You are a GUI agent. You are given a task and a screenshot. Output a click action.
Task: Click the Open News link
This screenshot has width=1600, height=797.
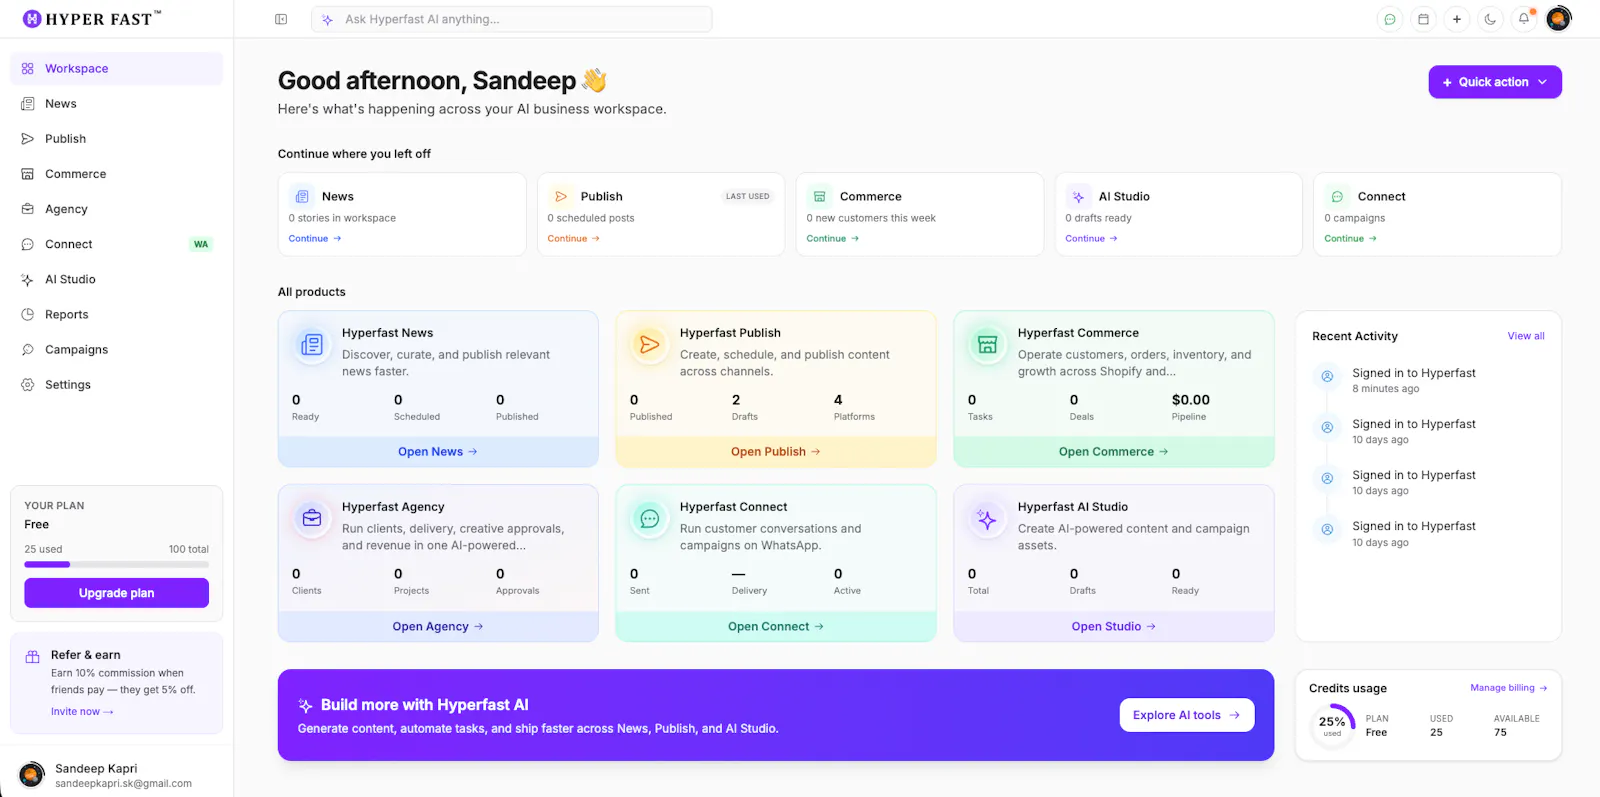[438, 452]
